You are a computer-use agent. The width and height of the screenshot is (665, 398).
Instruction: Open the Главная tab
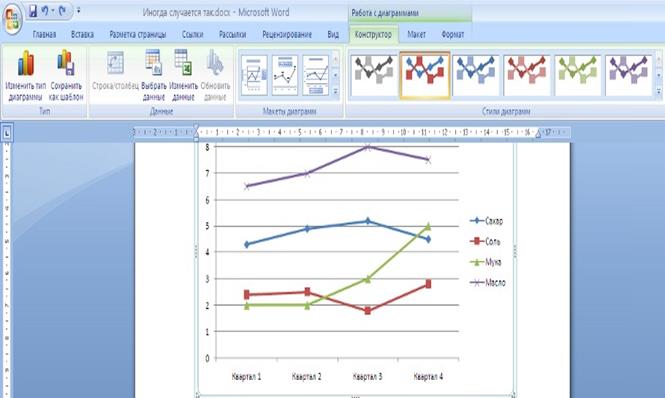pyautogui.click(x=44, y=34)
